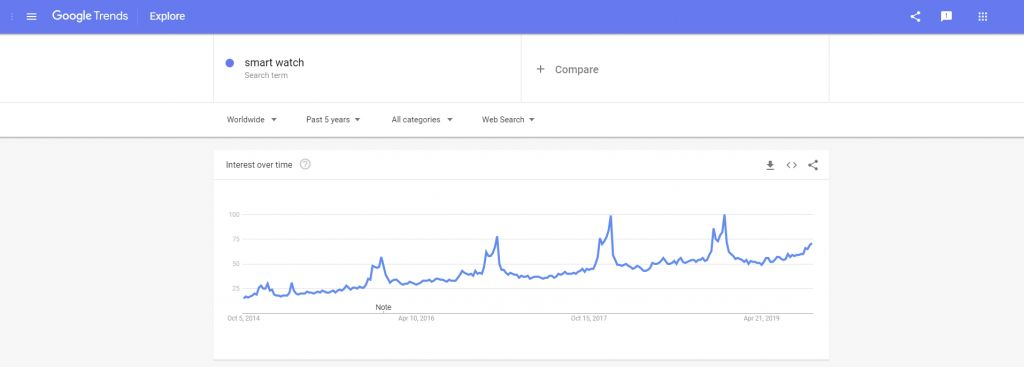This screenshot has width=1024, height=367.
Task: Go to the Explore section
Action: click(167, 16)
